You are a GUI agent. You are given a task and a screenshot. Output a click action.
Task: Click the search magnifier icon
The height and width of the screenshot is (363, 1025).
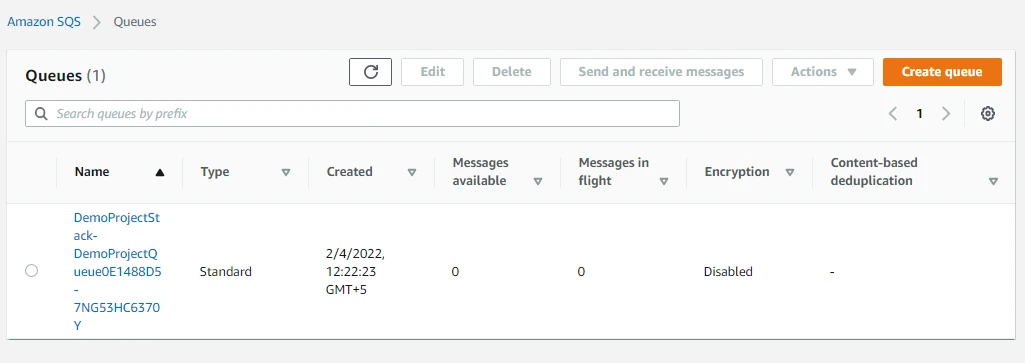pyautogui.click(x=41, y=114)
